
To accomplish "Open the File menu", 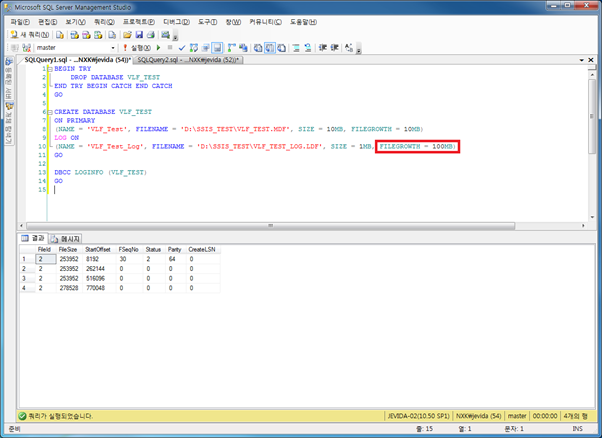I will [20, 22].
